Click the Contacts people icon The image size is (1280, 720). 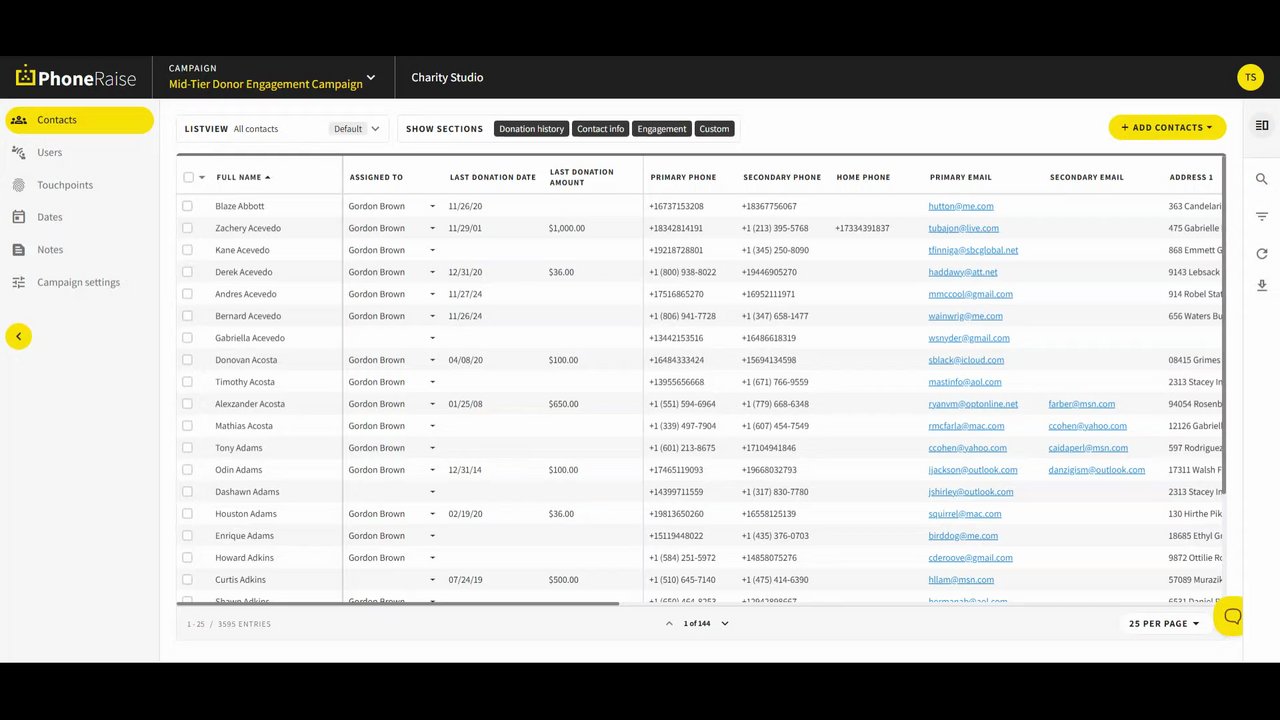point(18,120)
